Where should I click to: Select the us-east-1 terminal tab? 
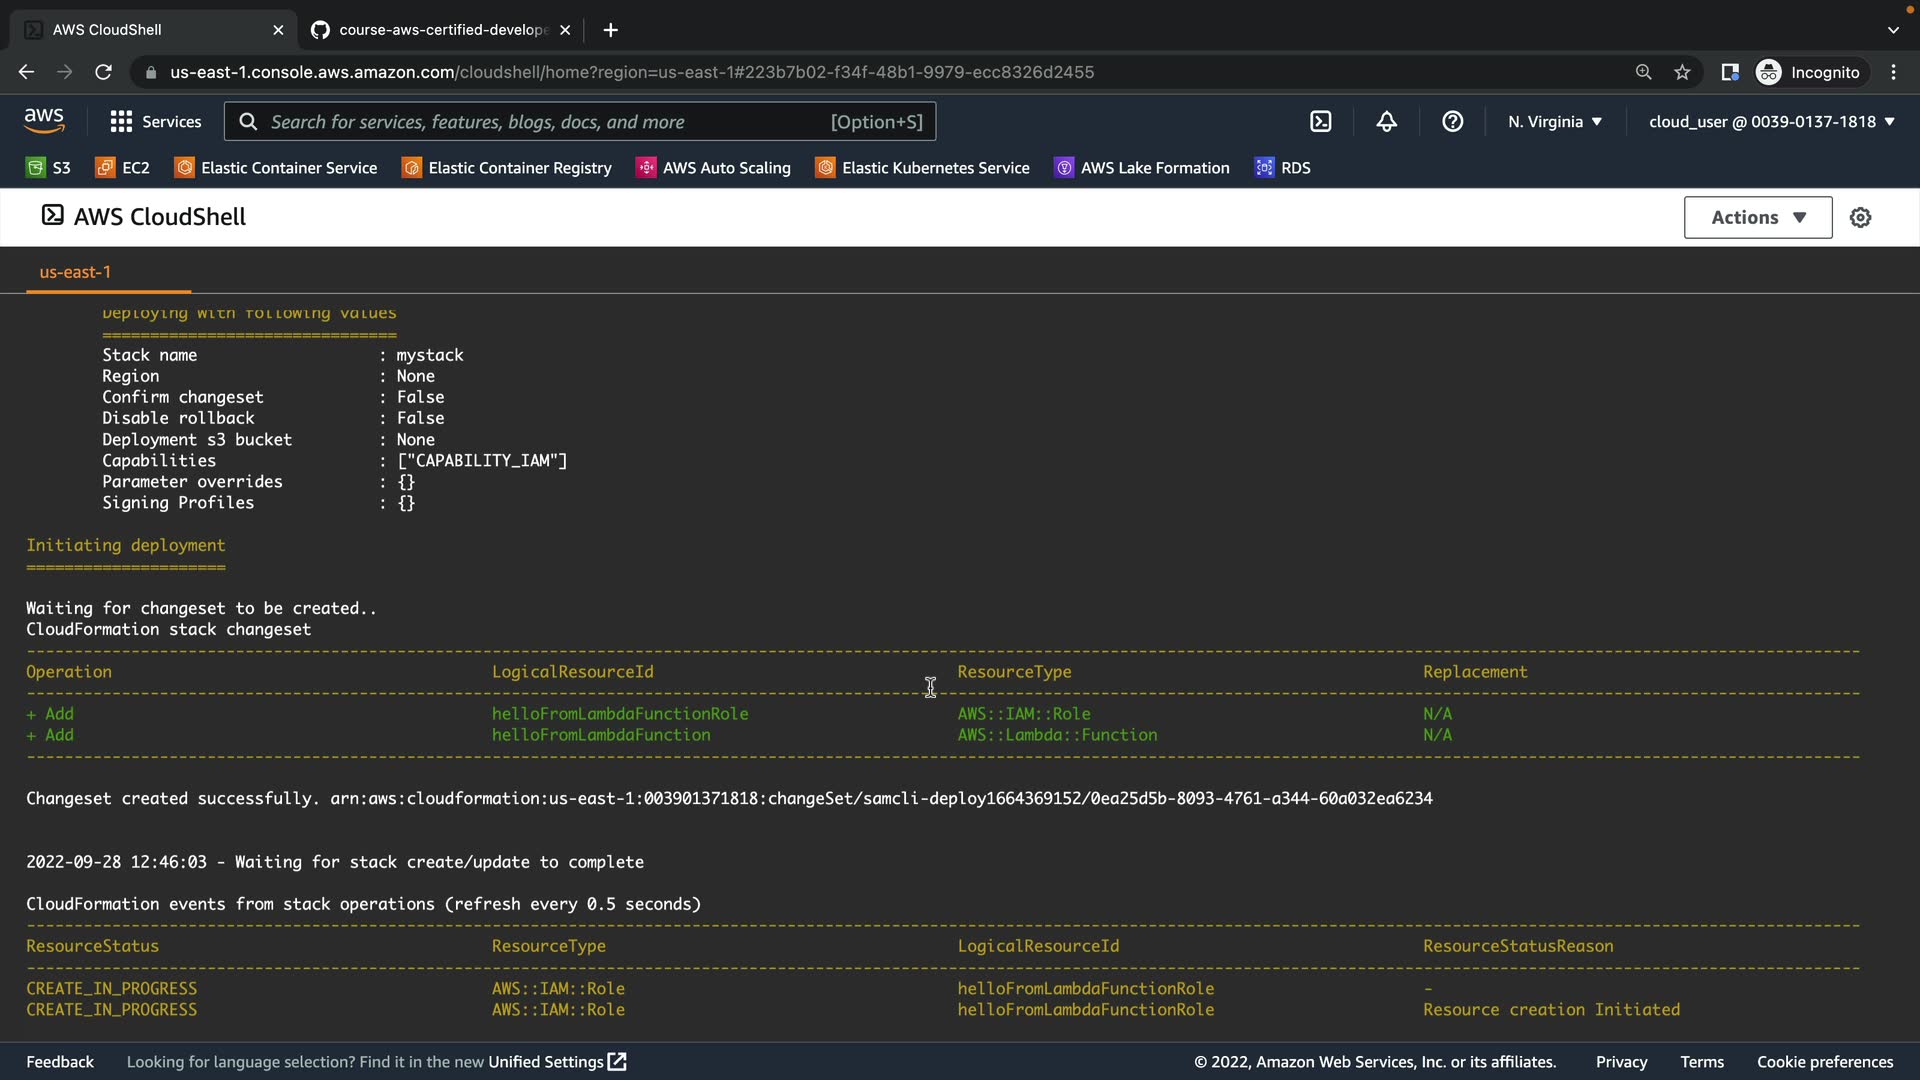pos(75,272)
